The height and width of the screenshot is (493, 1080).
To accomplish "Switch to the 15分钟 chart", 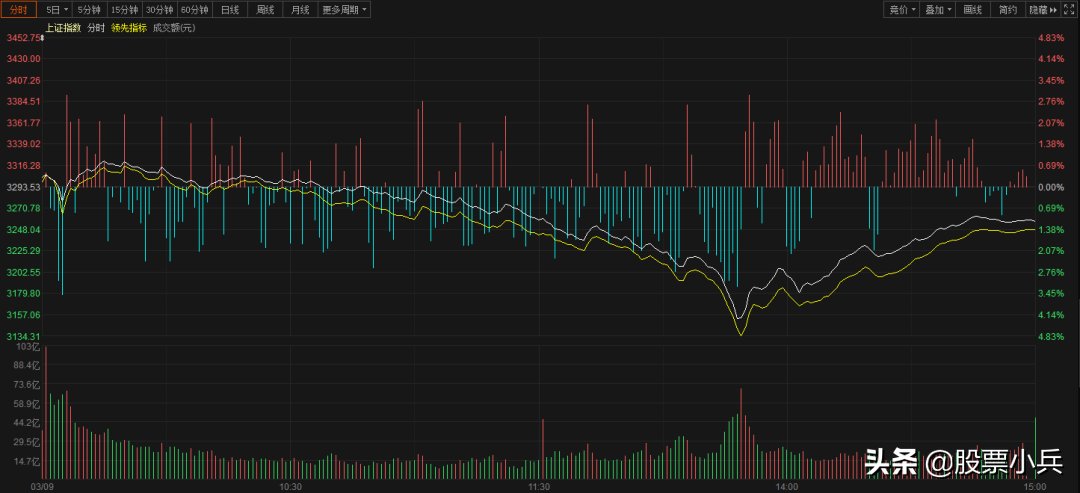I will tap(124, 9).
